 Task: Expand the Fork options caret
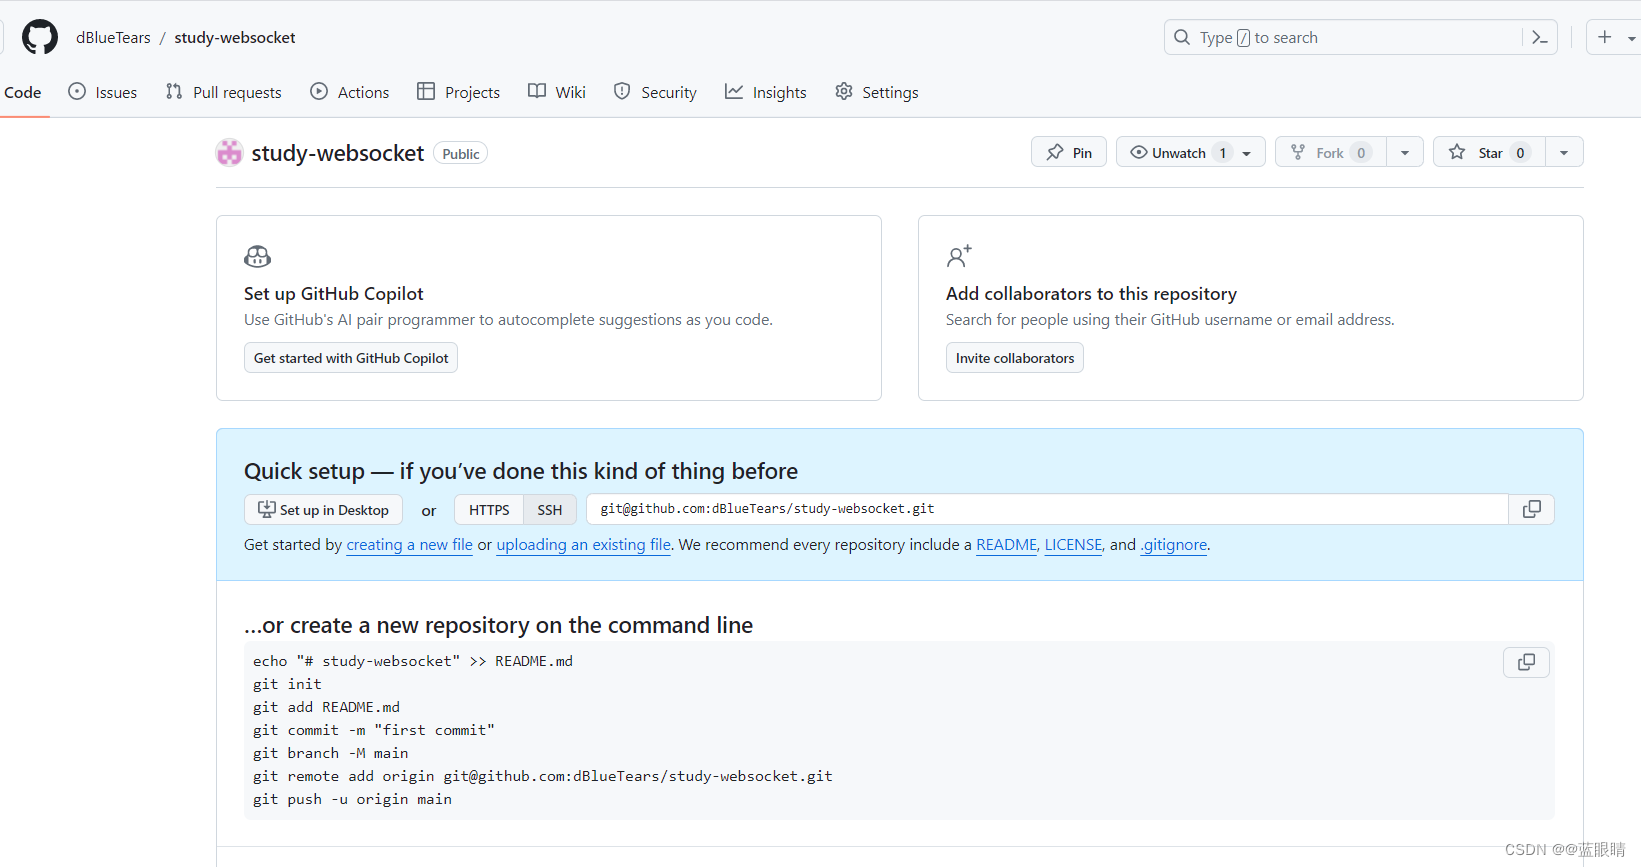1405,152
